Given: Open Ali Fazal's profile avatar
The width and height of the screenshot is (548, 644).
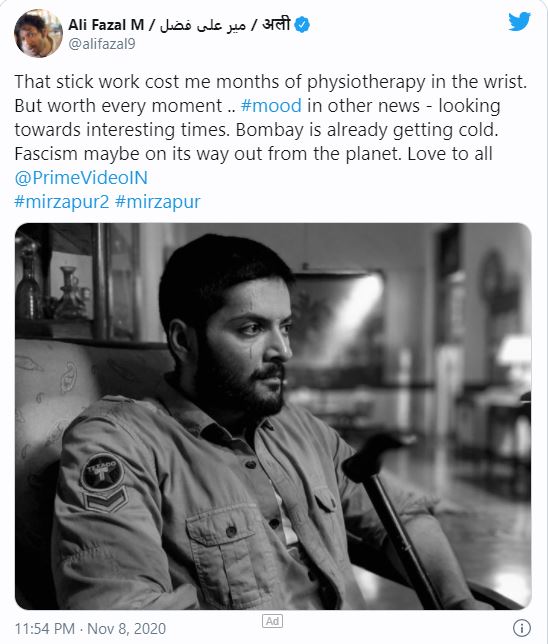Looking at the screenshot, I should [x=38, y=33].
